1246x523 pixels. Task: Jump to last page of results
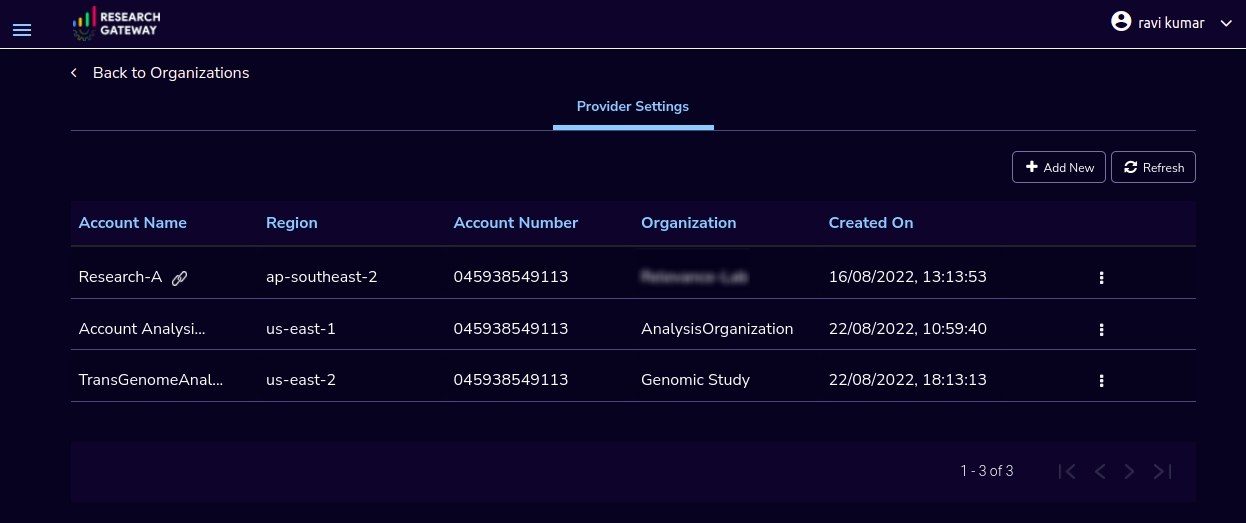1162,471
